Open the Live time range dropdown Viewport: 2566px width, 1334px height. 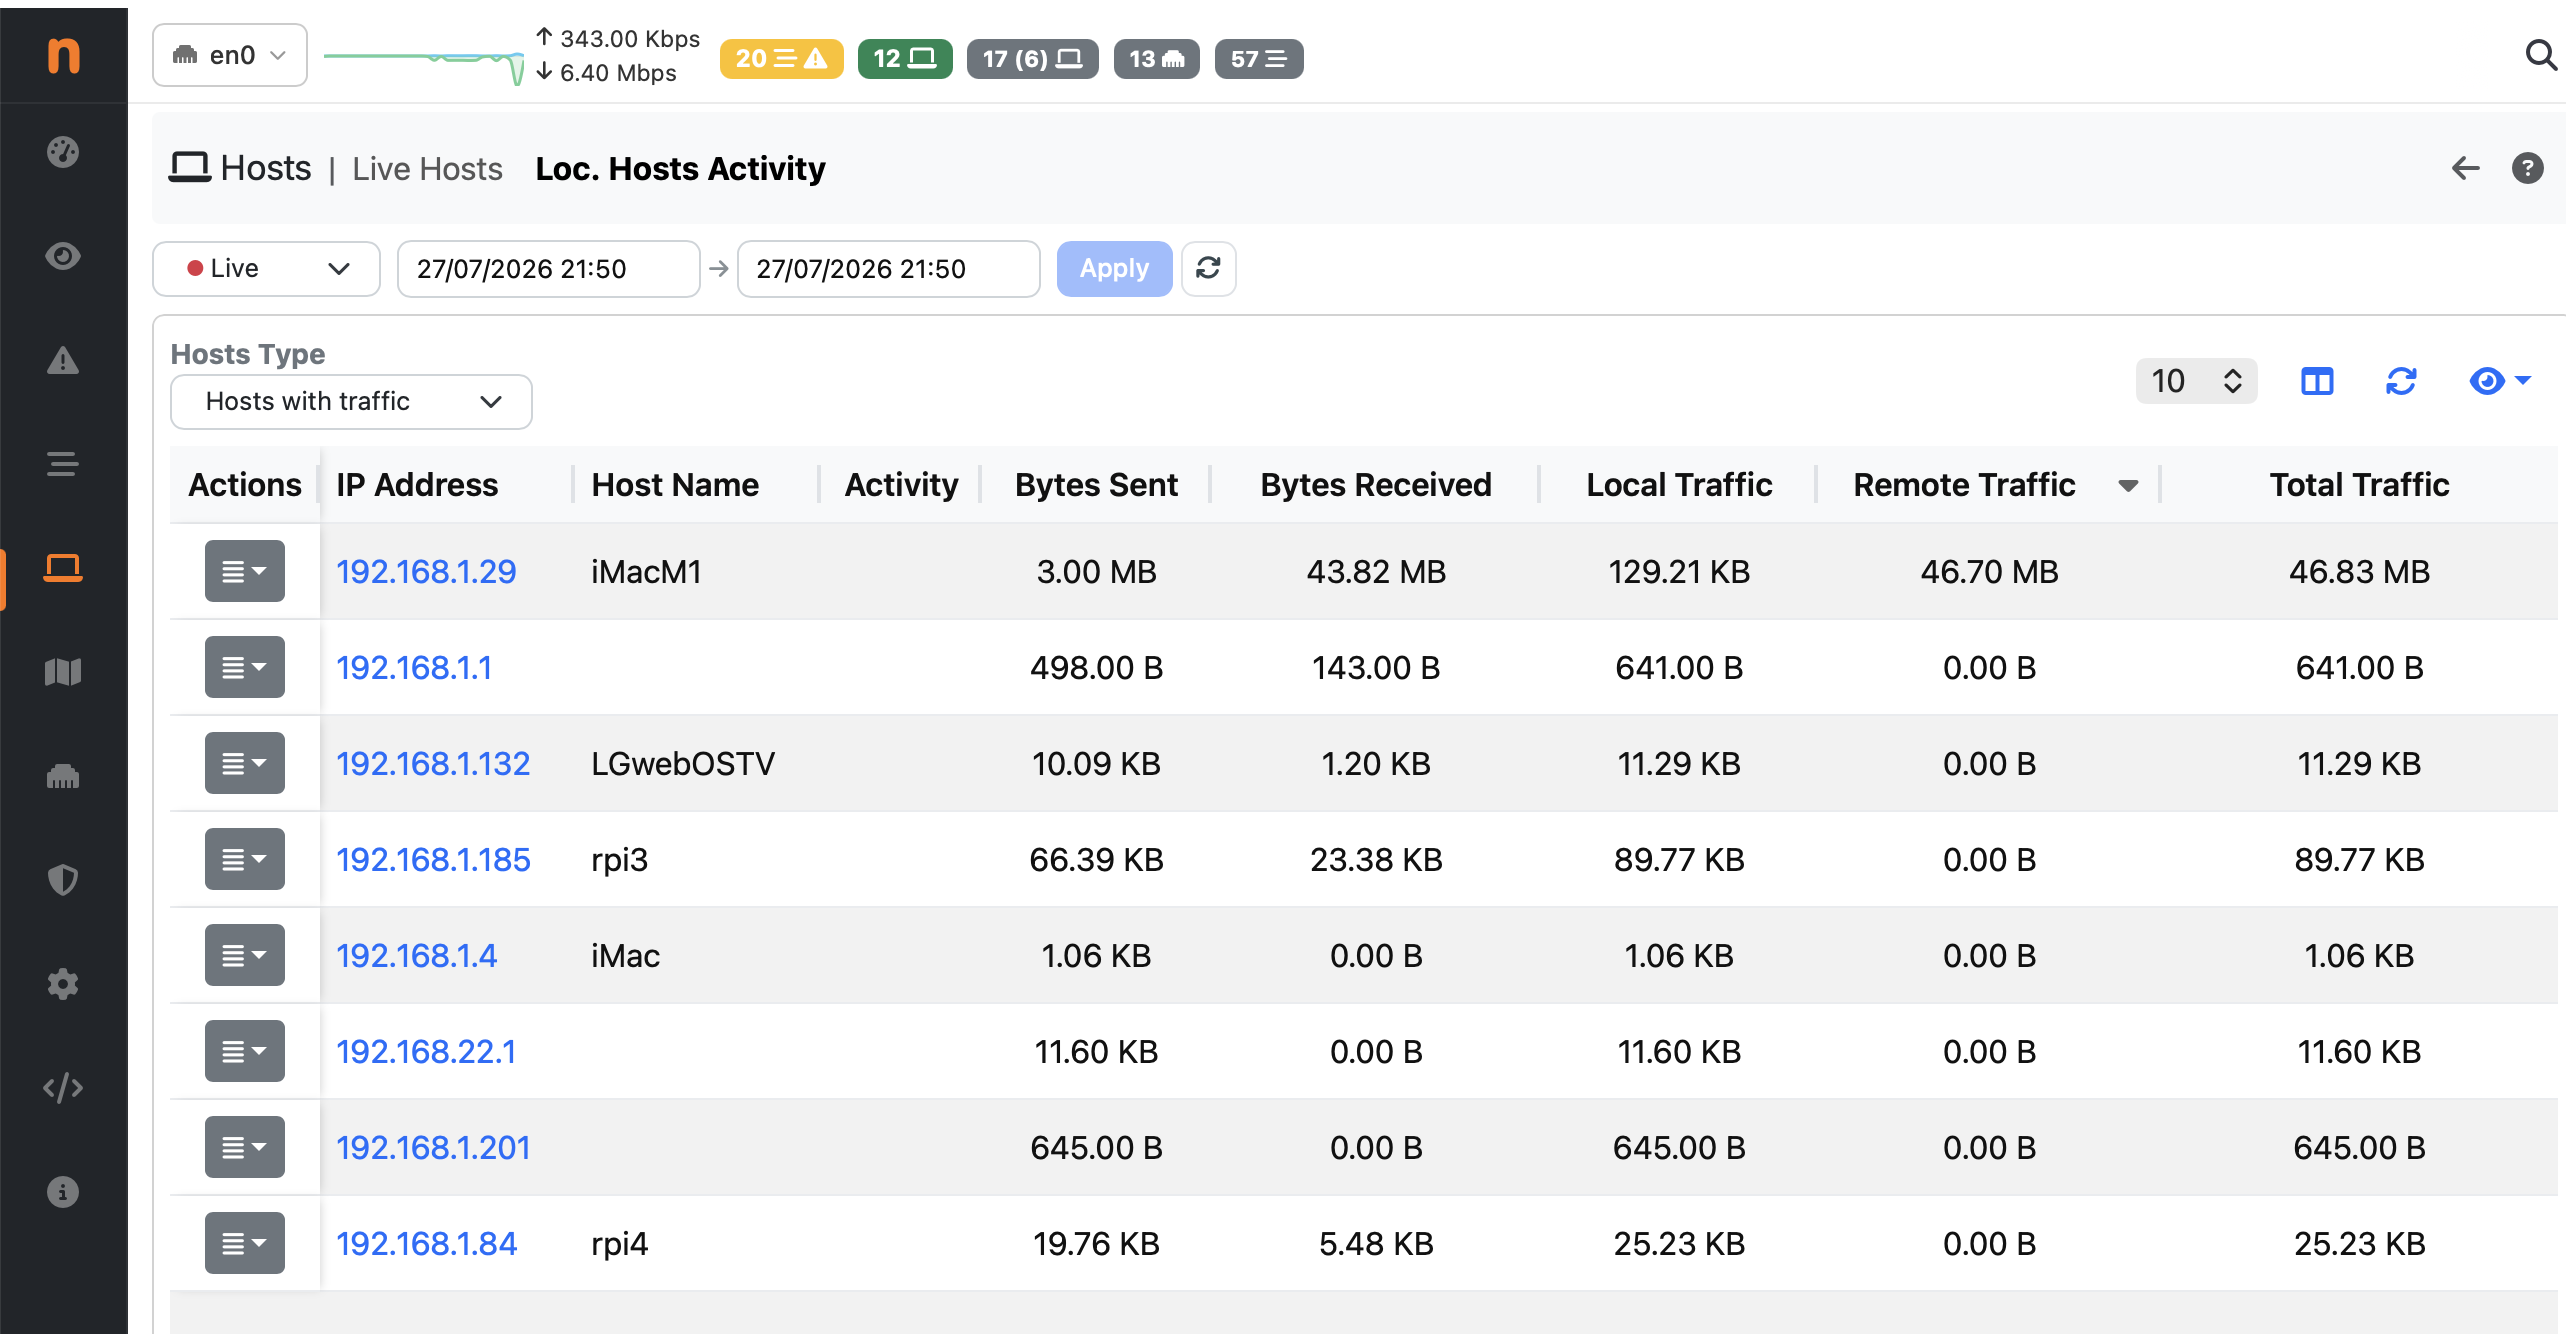point(266,268)
